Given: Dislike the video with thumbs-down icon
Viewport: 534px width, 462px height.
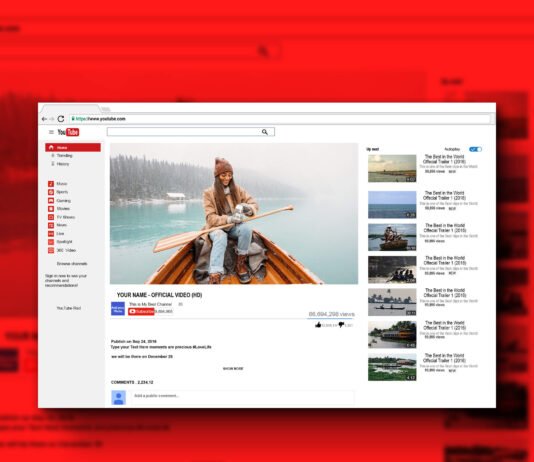Looking at the screenshot, I should point(341,325).
